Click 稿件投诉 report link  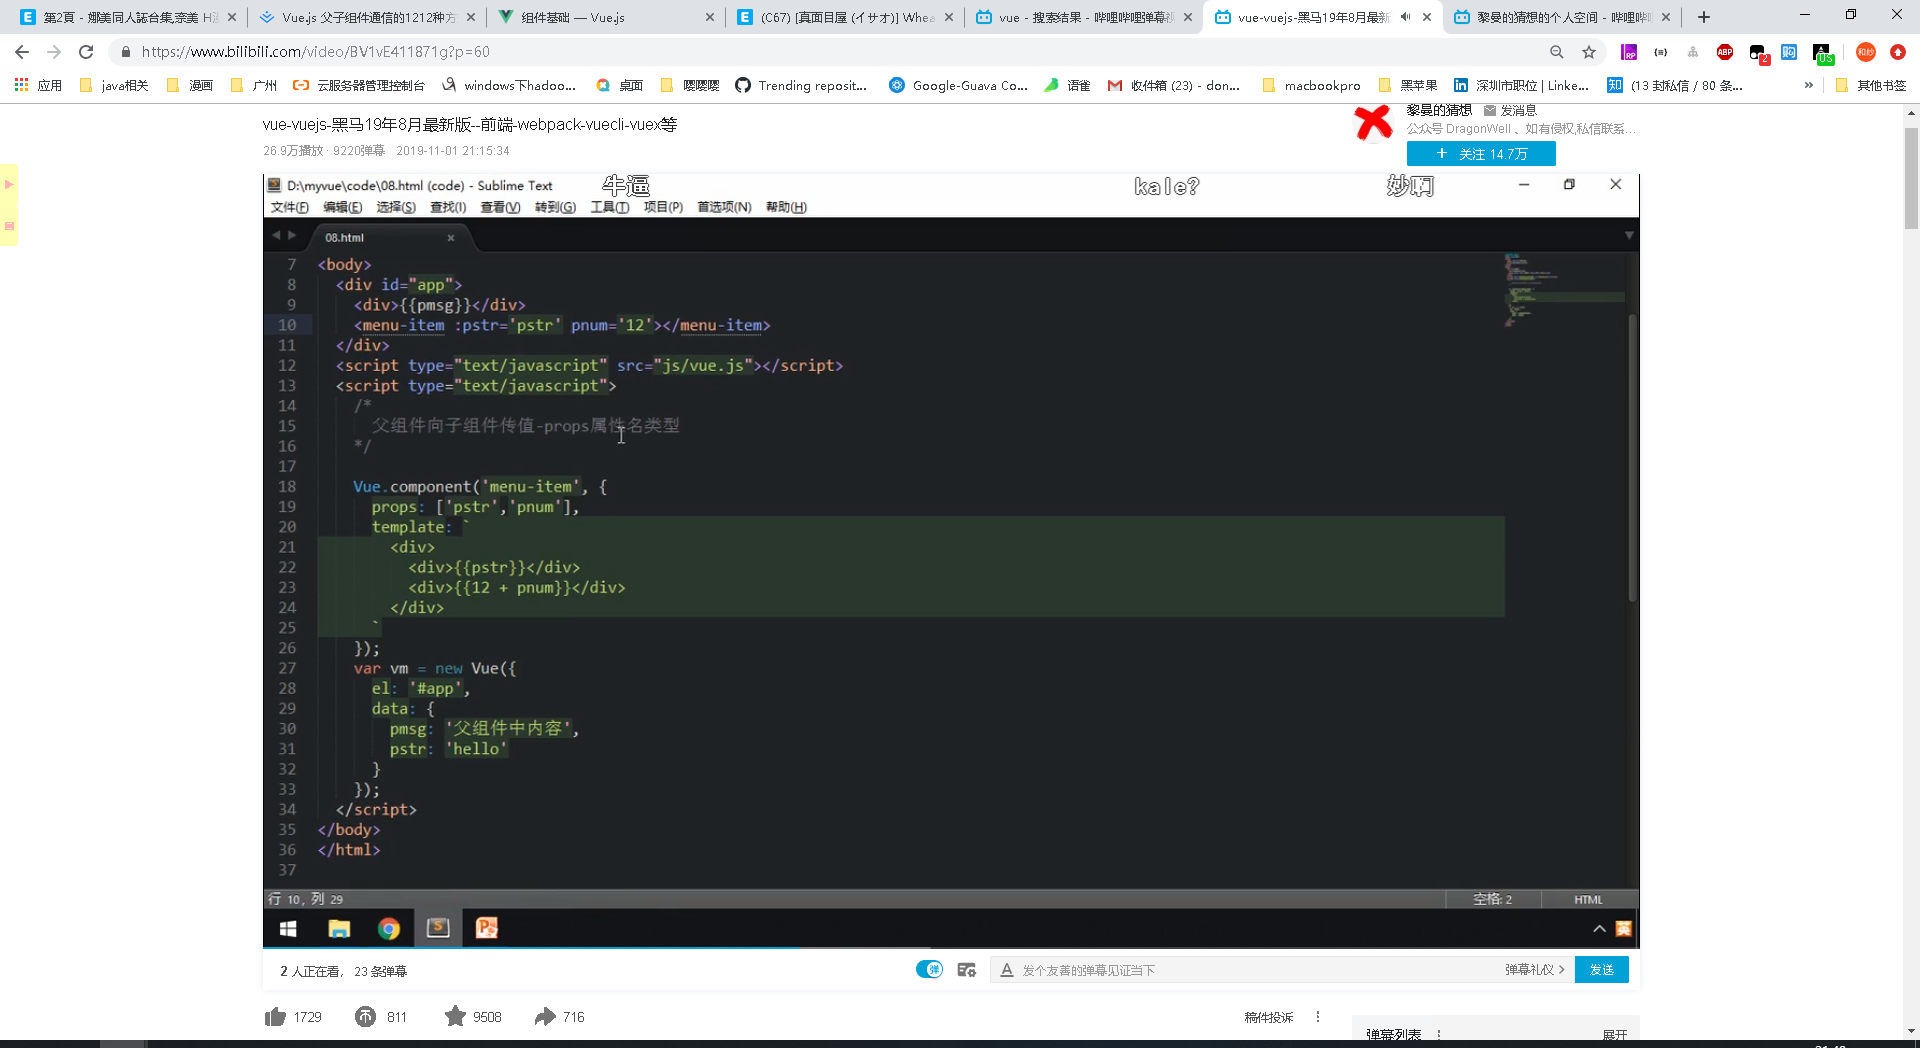click(1268, 1017)
